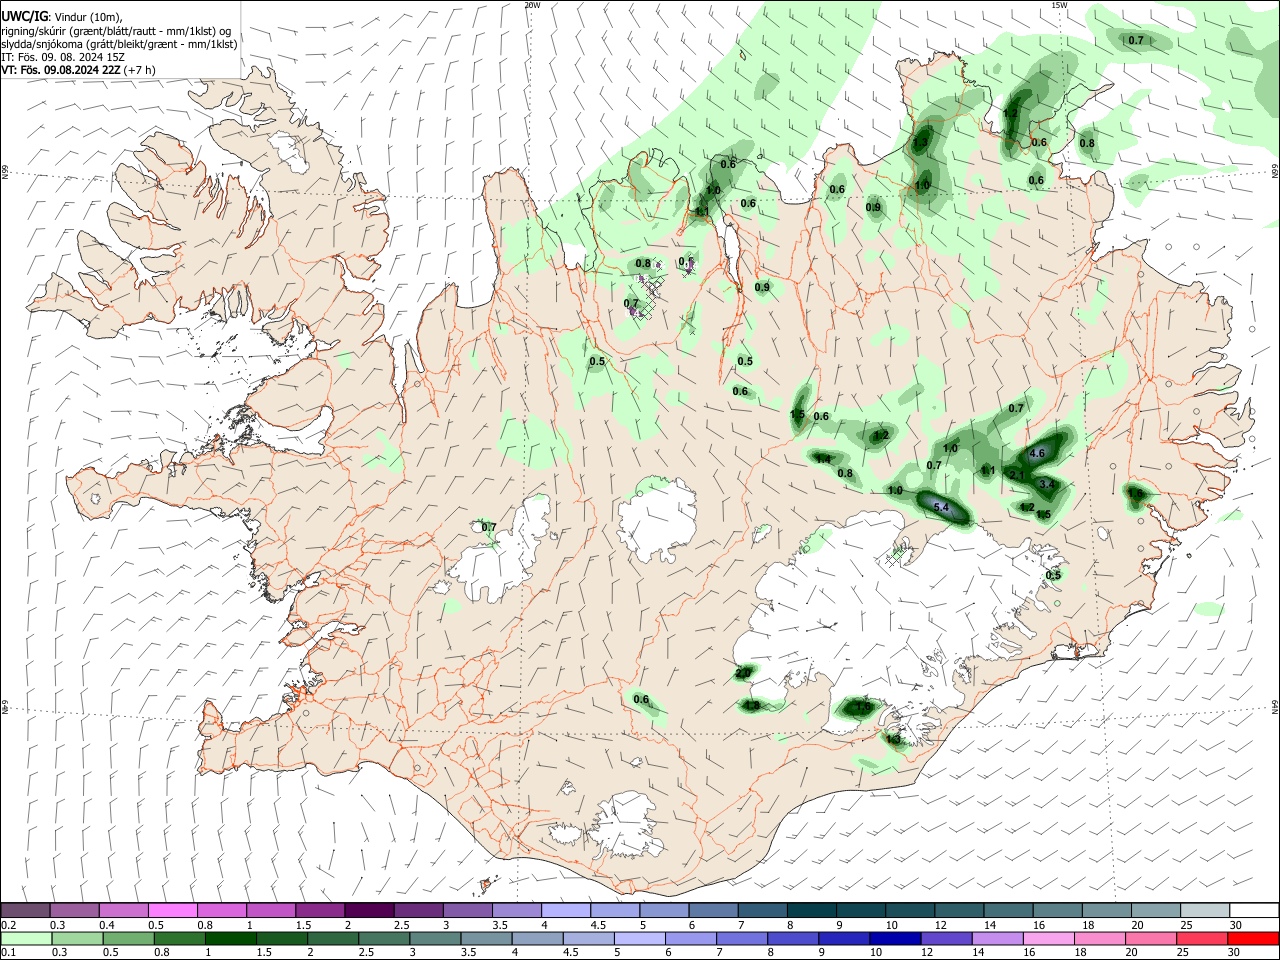Pick the 0.3 swatch in the rain scale

tap(78, 938)
